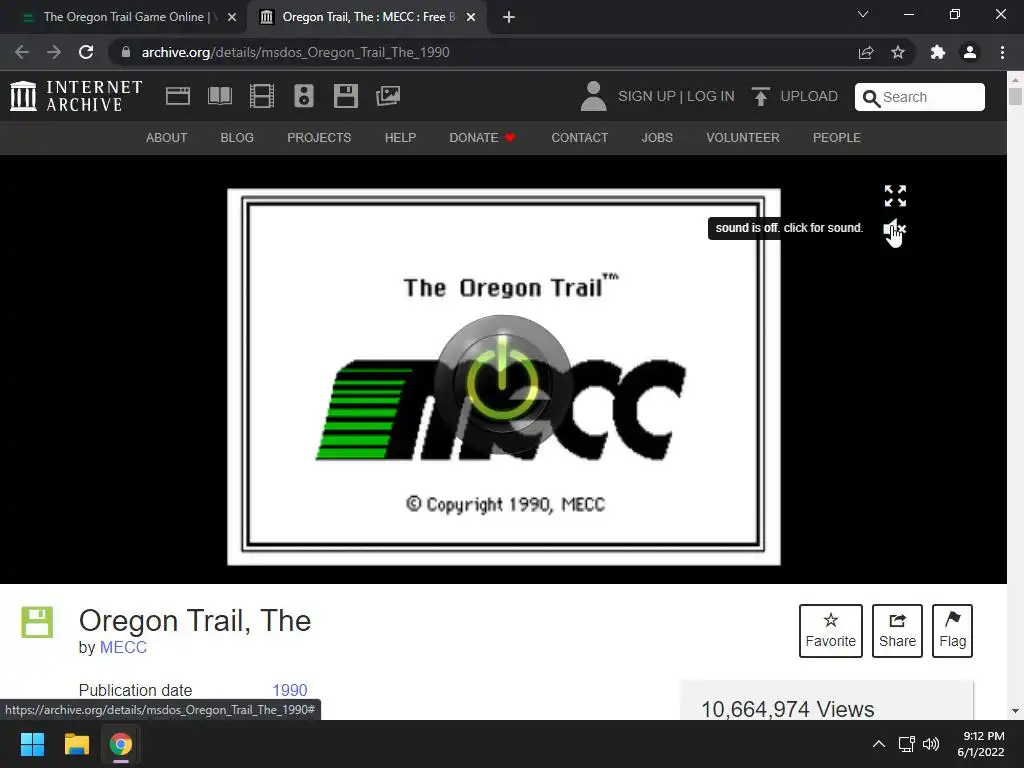Click the page vertical scrollbar thumb
Image resolution: width=1024 pixels, height=768 pixels.
1015,96
